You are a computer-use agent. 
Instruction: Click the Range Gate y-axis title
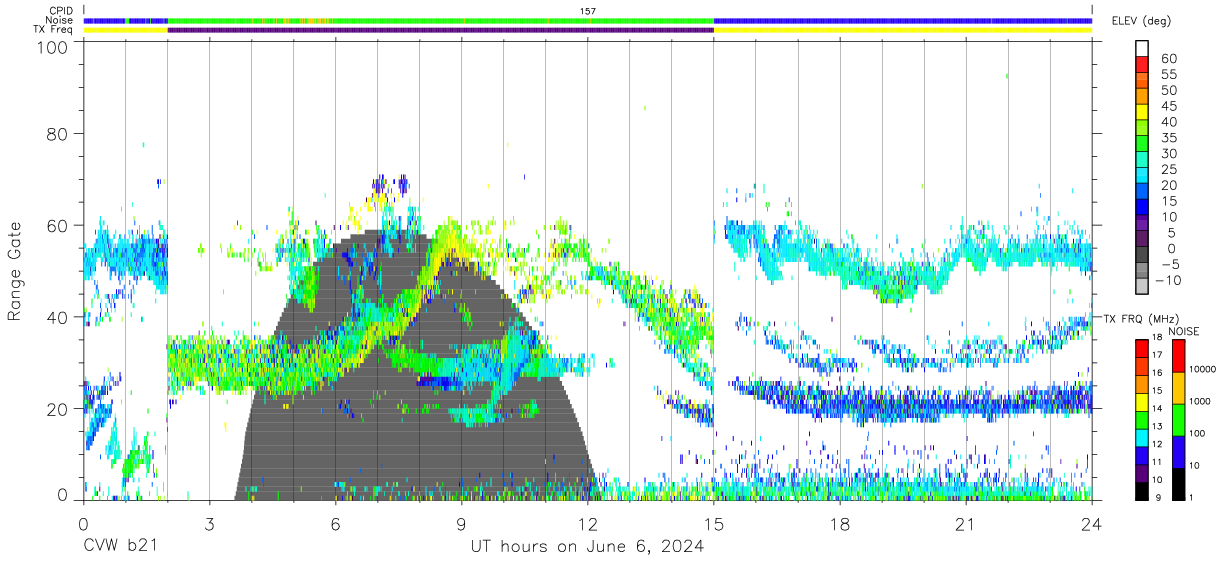click(x=15, y=272)
